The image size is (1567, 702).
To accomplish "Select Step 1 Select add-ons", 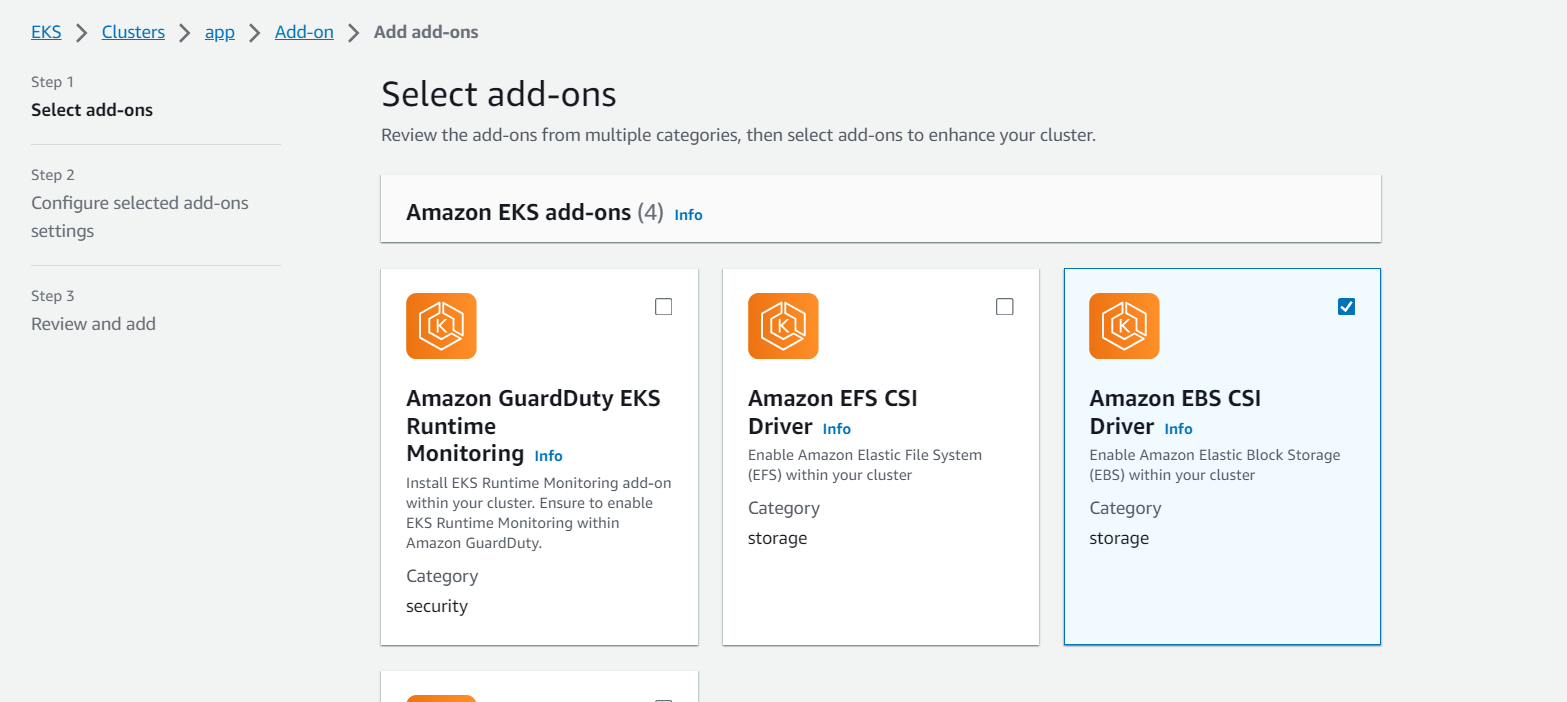I will pos(92,110).
